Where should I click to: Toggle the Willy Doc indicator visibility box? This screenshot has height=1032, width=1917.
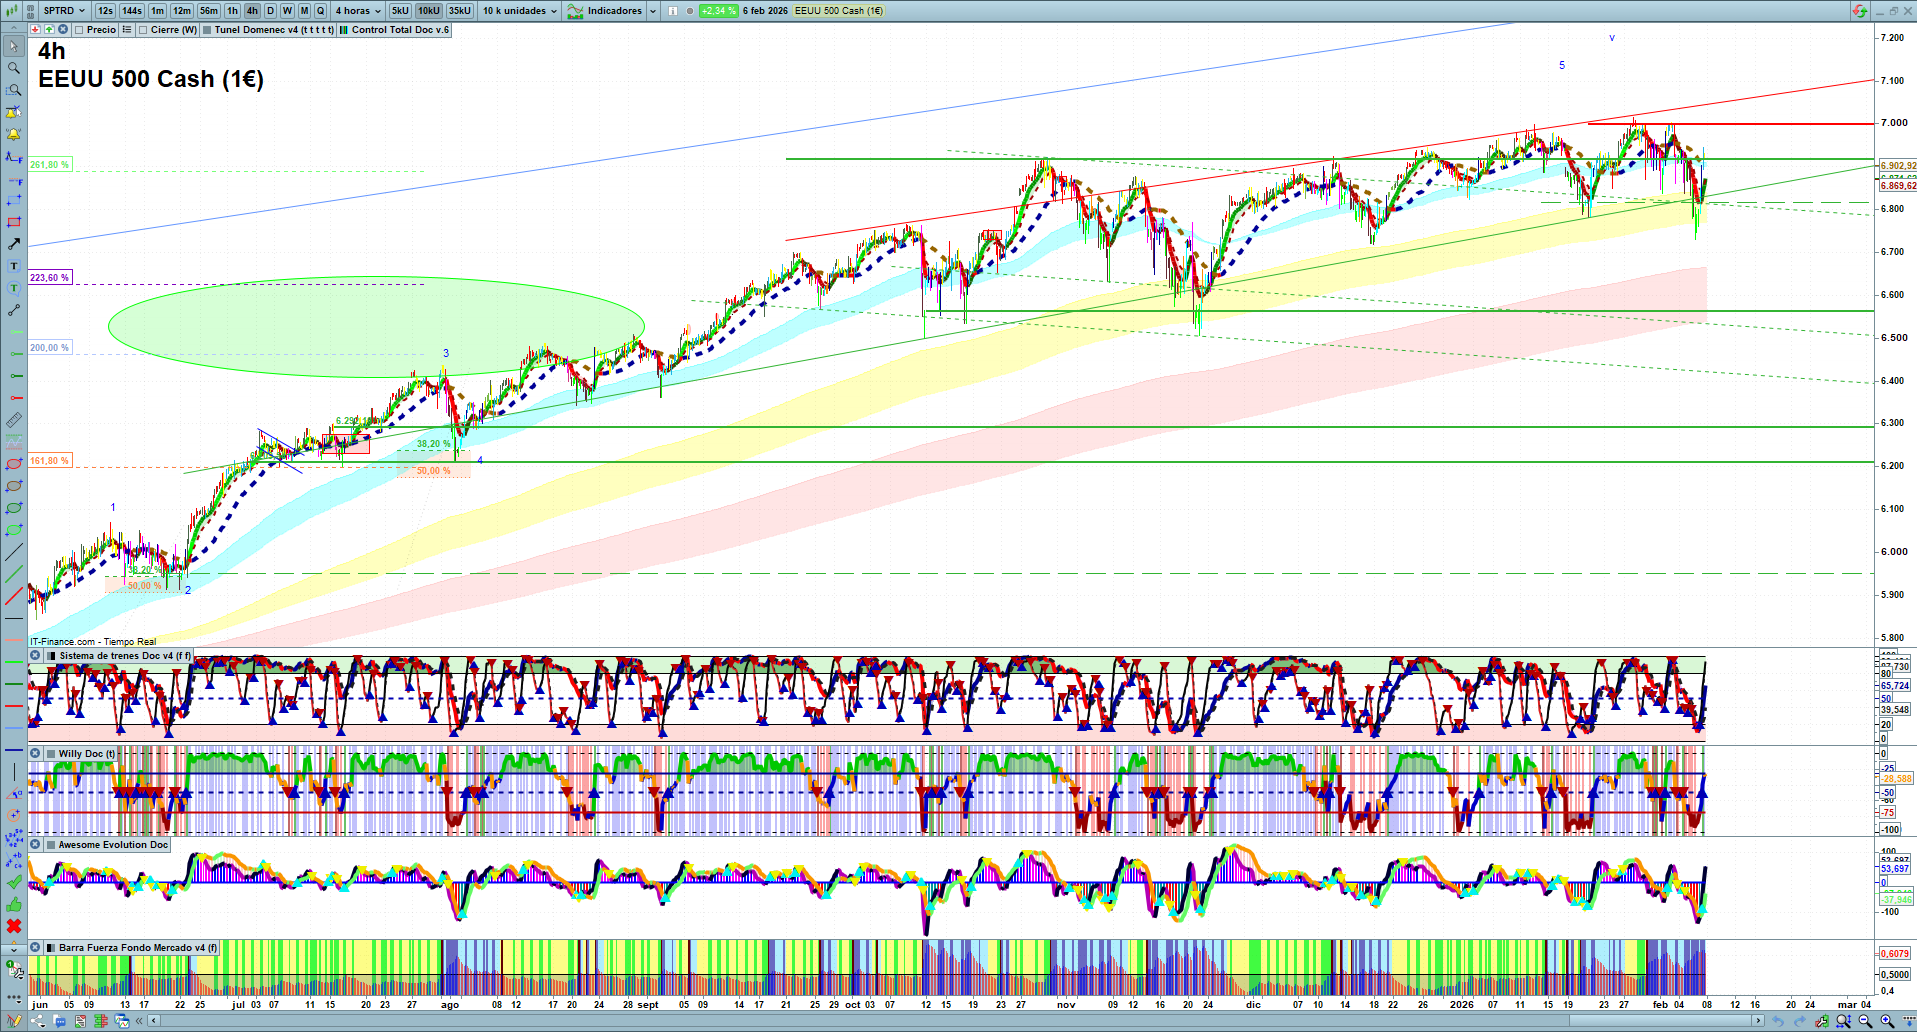(51, 754)
